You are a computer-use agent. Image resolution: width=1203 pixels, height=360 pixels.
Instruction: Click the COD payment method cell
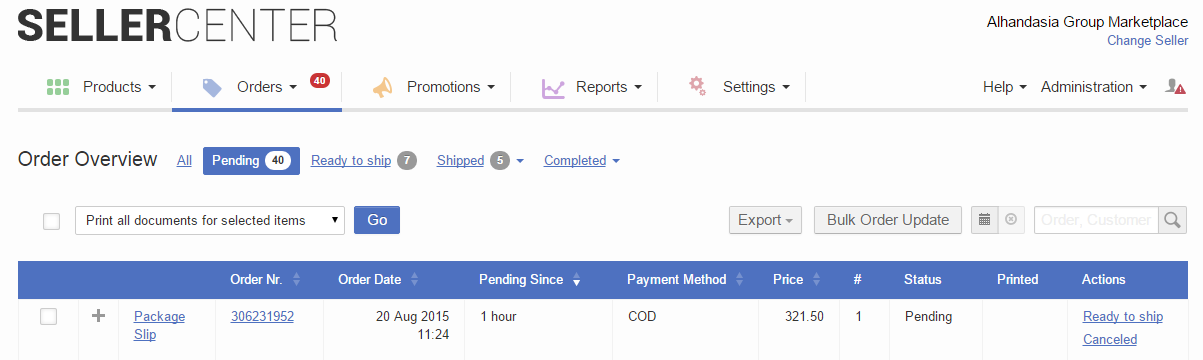coord(641,317)
